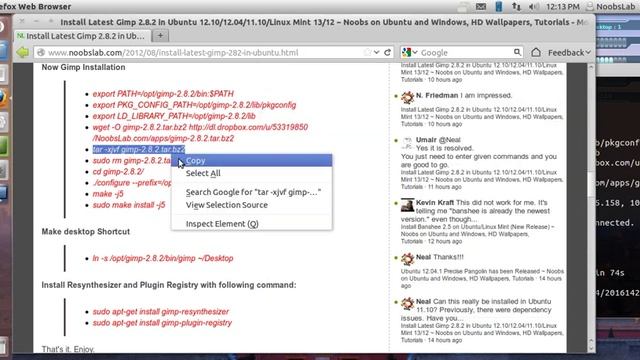Click the sudo make install -j5 command
The width and height of the screenshot is (640, 360).
click(x=129, y=205)
